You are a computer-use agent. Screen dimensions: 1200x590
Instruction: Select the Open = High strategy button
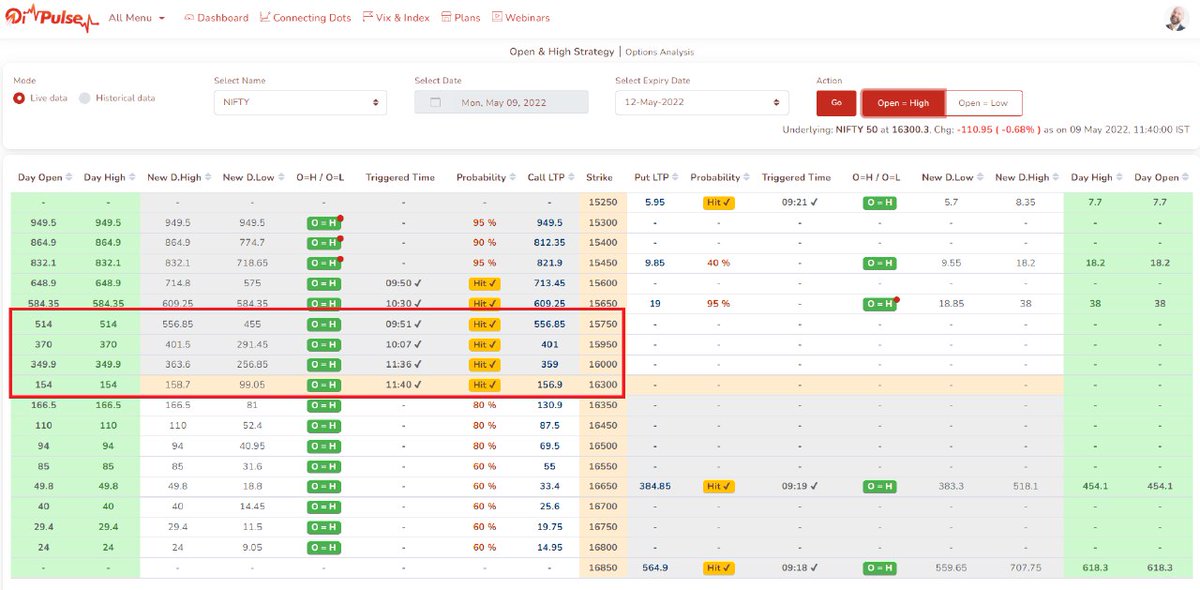[x=903, y=103]
